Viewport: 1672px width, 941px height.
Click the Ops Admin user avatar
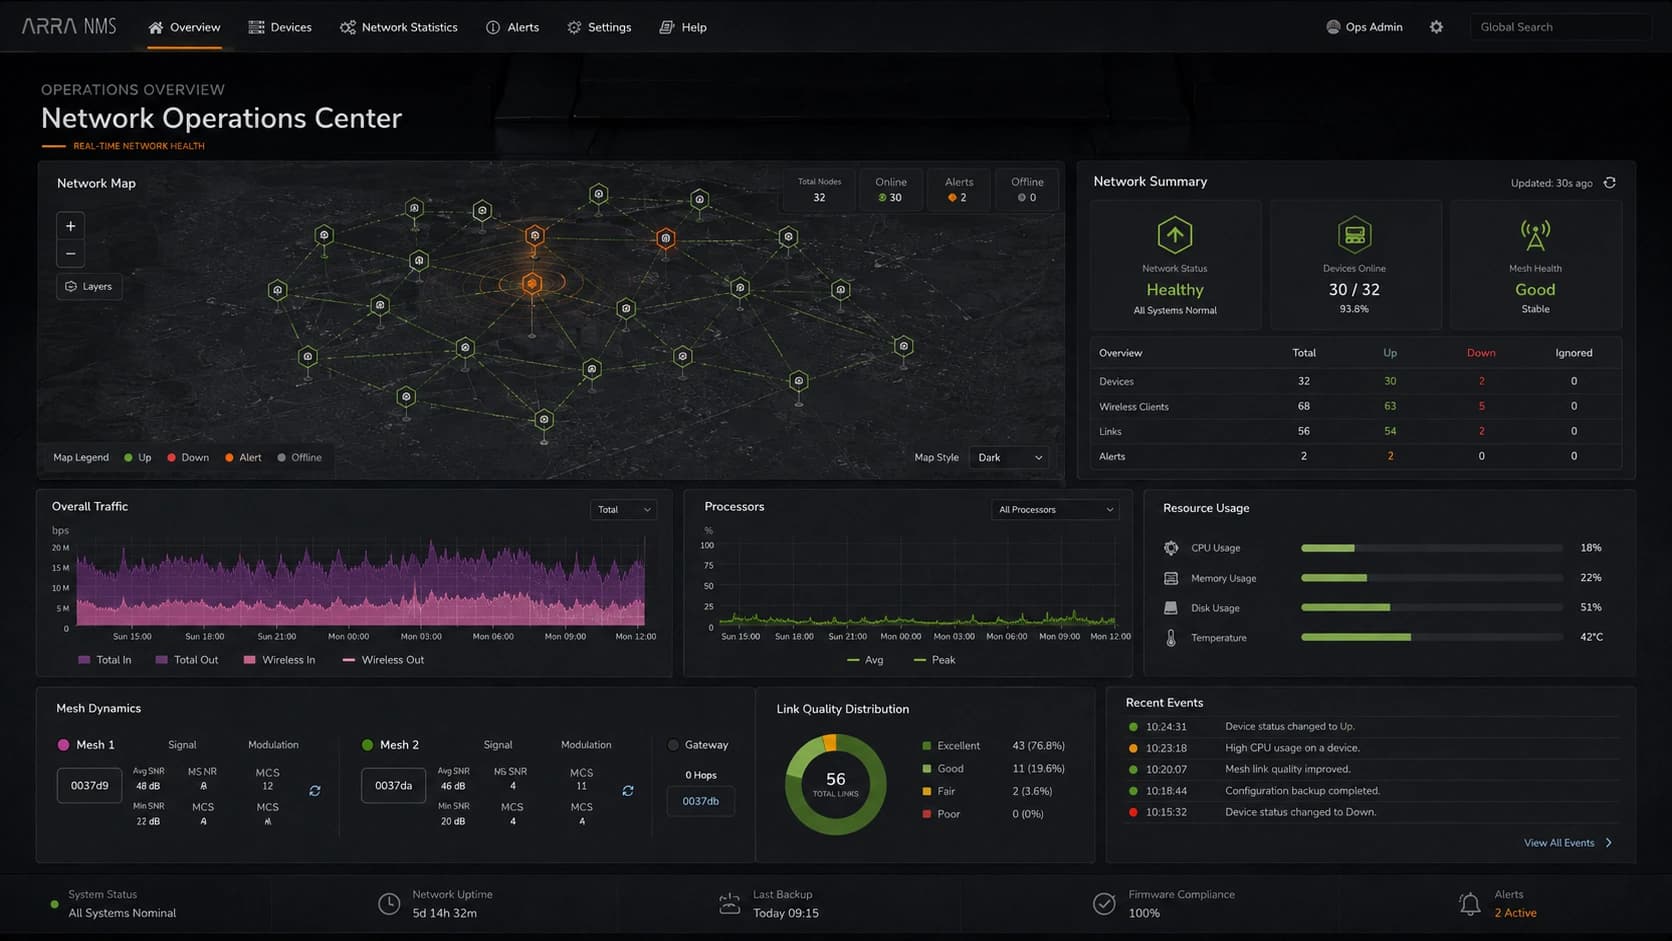(1333, 27)
